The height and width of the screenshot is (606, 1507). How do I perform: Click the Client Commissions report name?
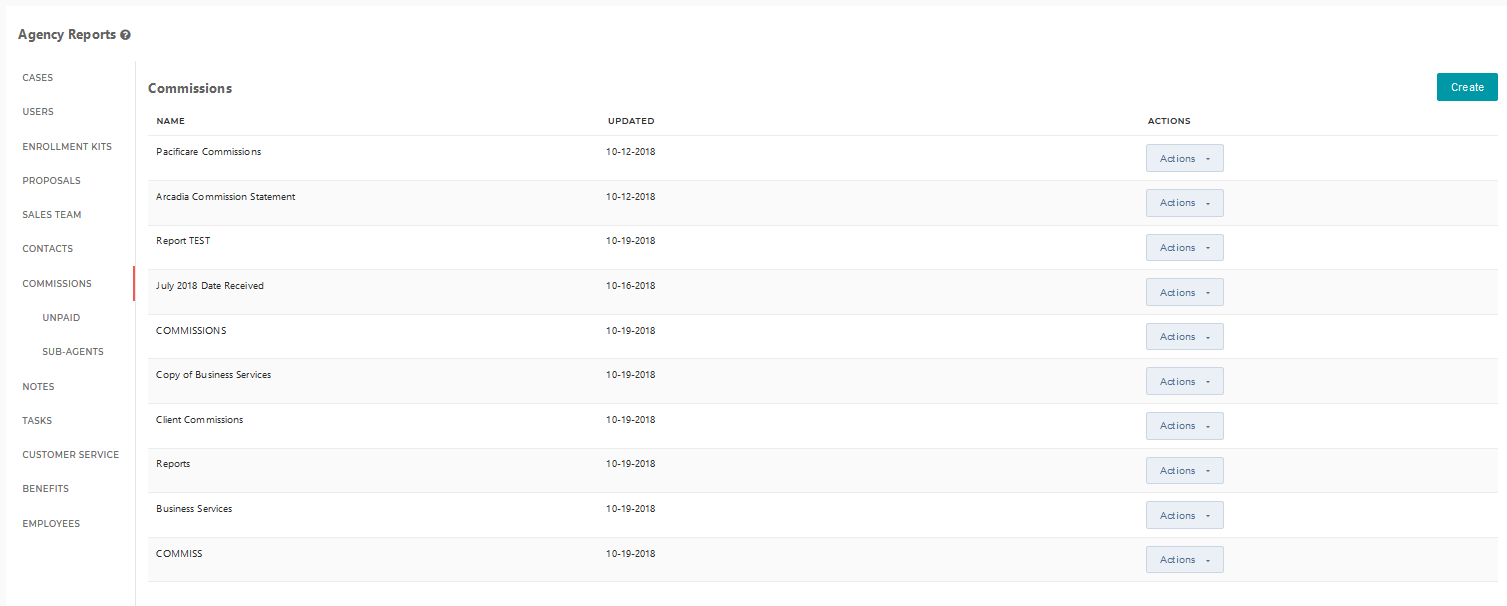200,420
